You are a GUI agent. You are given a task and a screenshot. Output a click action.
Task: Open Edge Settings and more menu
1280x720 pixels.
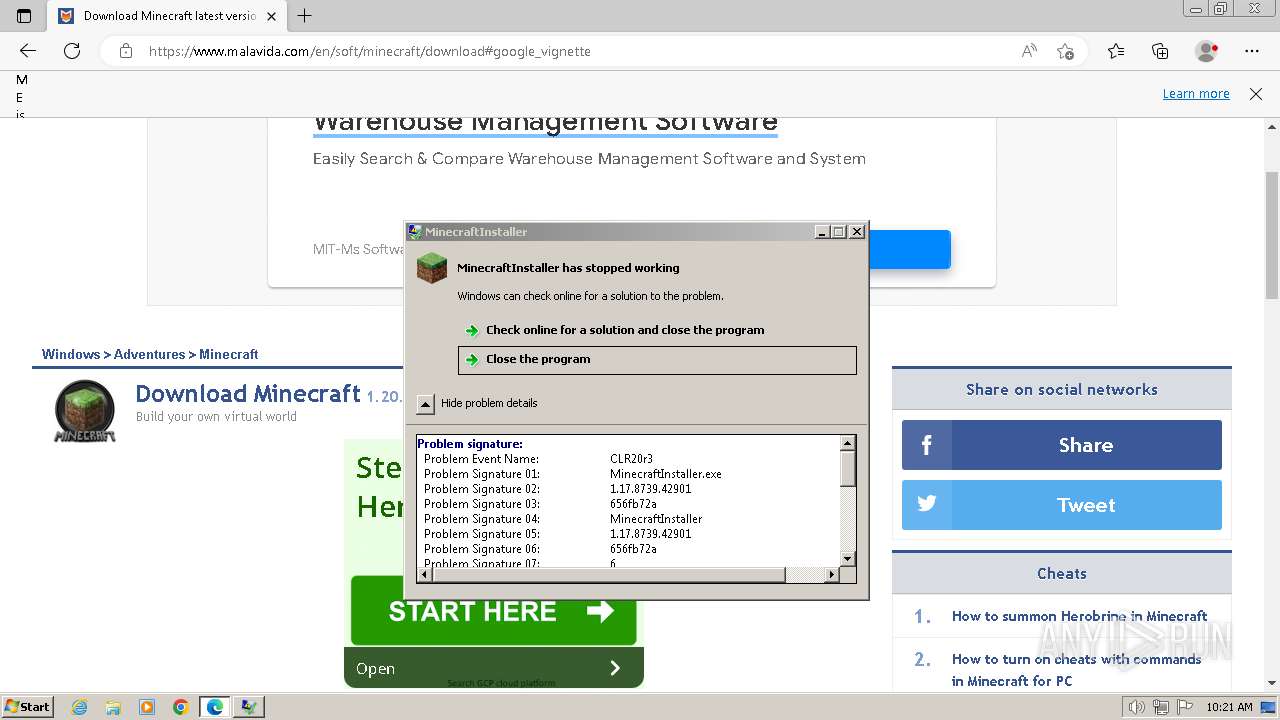(1252, 51)
